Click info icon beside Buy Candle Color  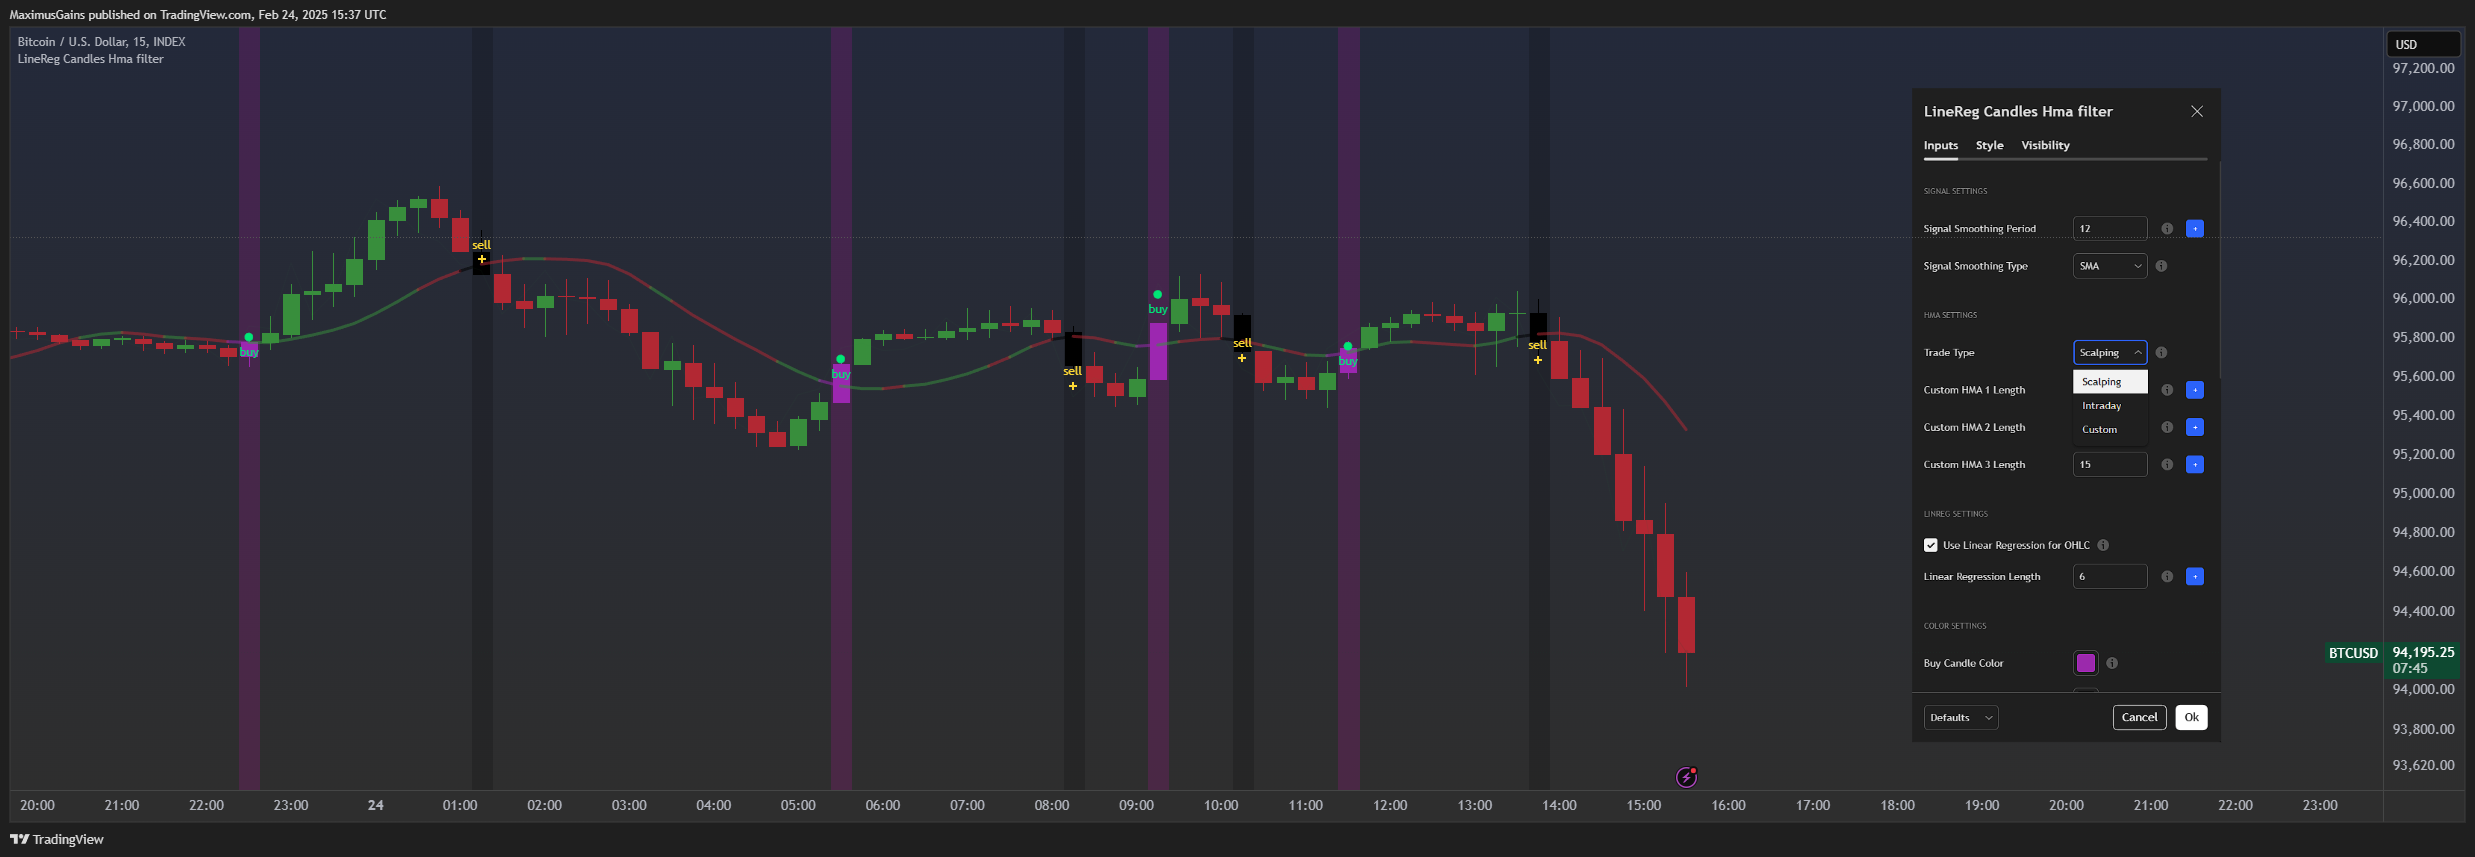tap(2112, 663)
